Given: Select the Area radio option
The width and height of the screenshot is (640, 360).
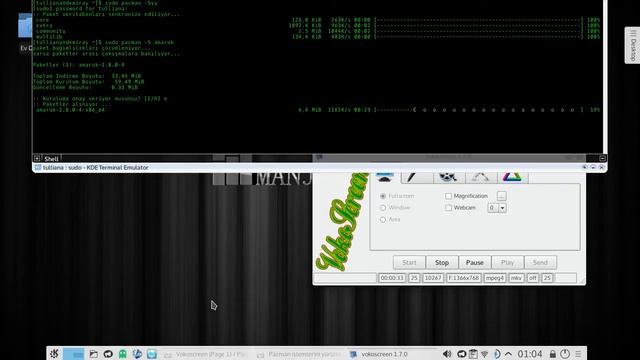Looking at the screenshot, I should click(383, 220).
